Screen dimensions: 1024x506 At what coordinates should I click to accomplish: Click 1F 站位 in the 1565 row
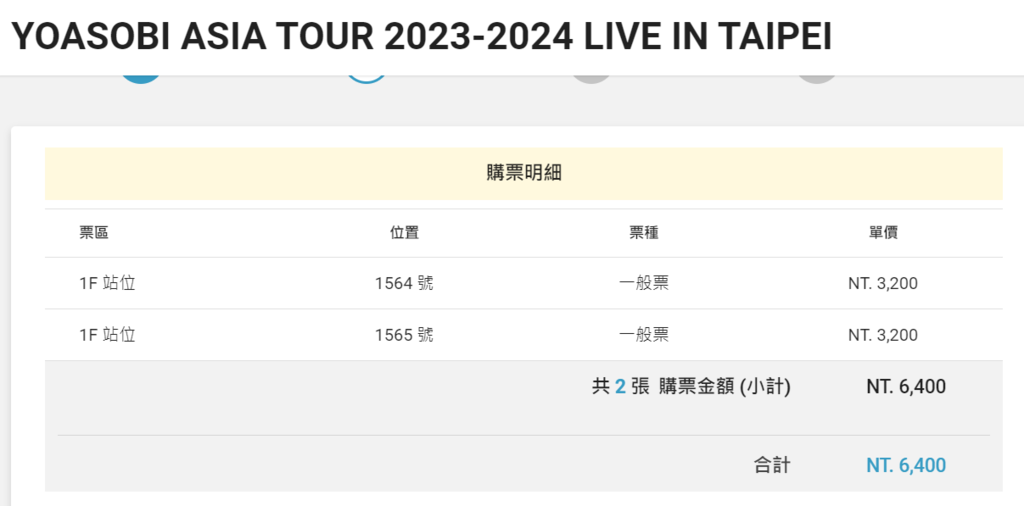click(x=107, y=335)
